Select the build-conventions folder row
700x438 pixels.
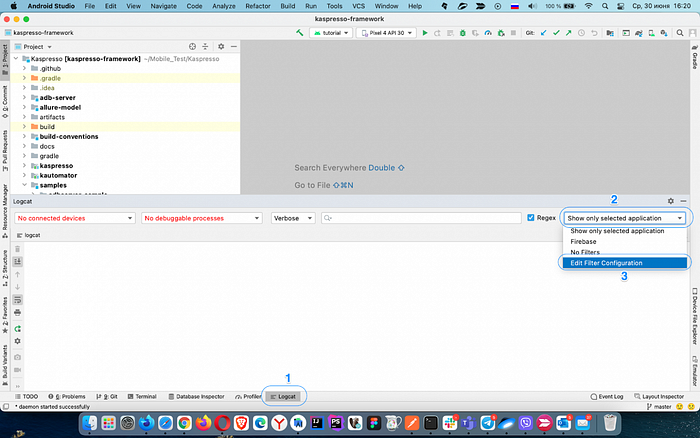click(125, 137)
